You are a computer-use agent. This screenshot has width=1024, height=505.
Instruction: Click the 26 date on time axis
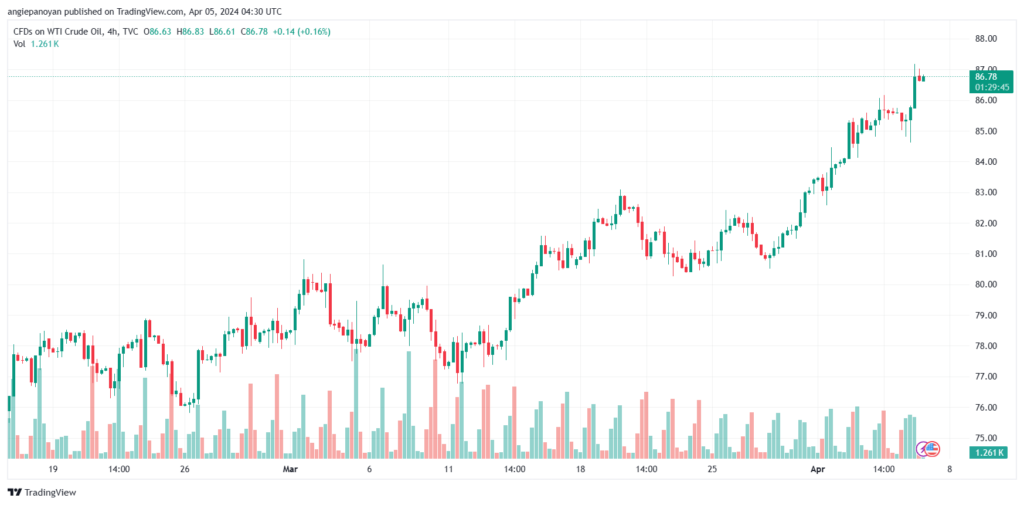click(185, 468)
